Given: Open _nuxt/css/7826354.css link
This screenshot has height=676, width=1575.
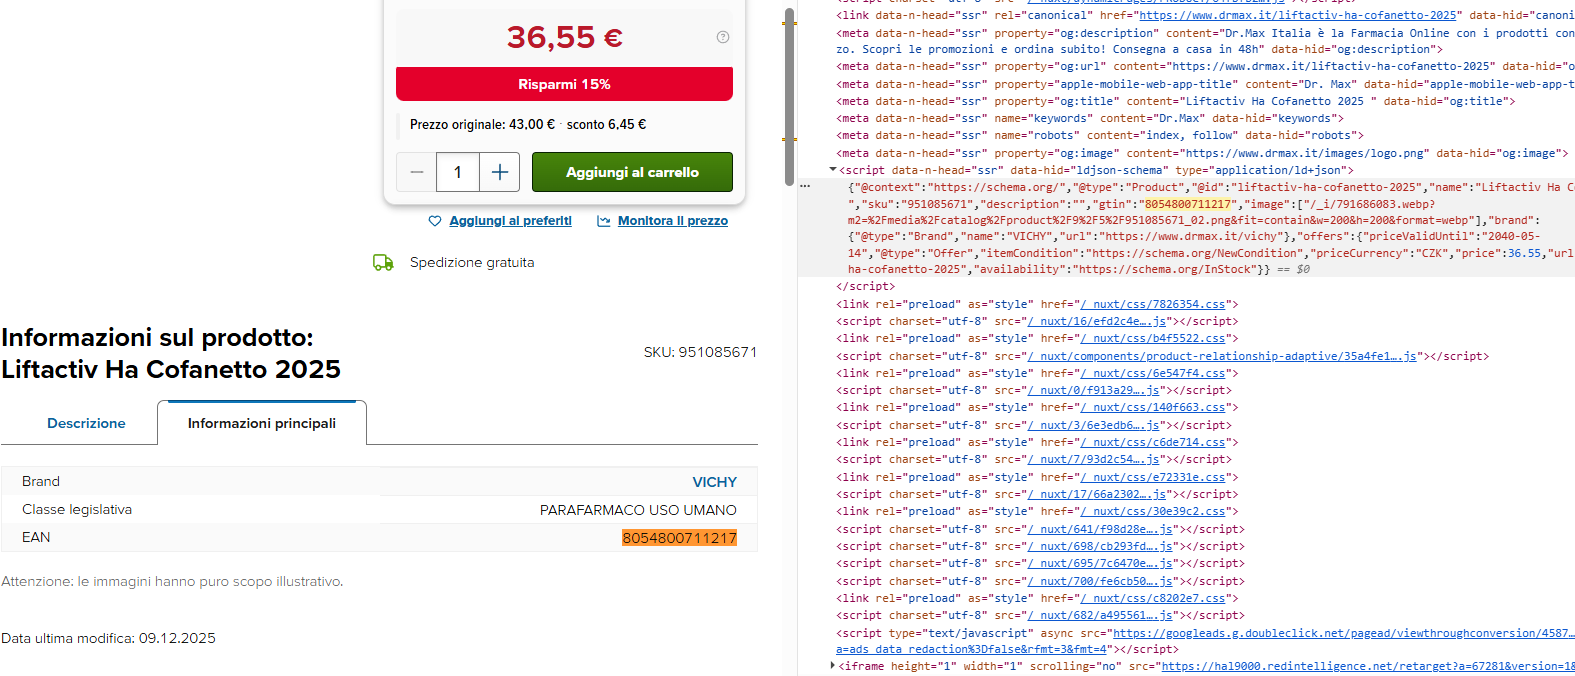Looking at the screenshot, I should 1153,304.
